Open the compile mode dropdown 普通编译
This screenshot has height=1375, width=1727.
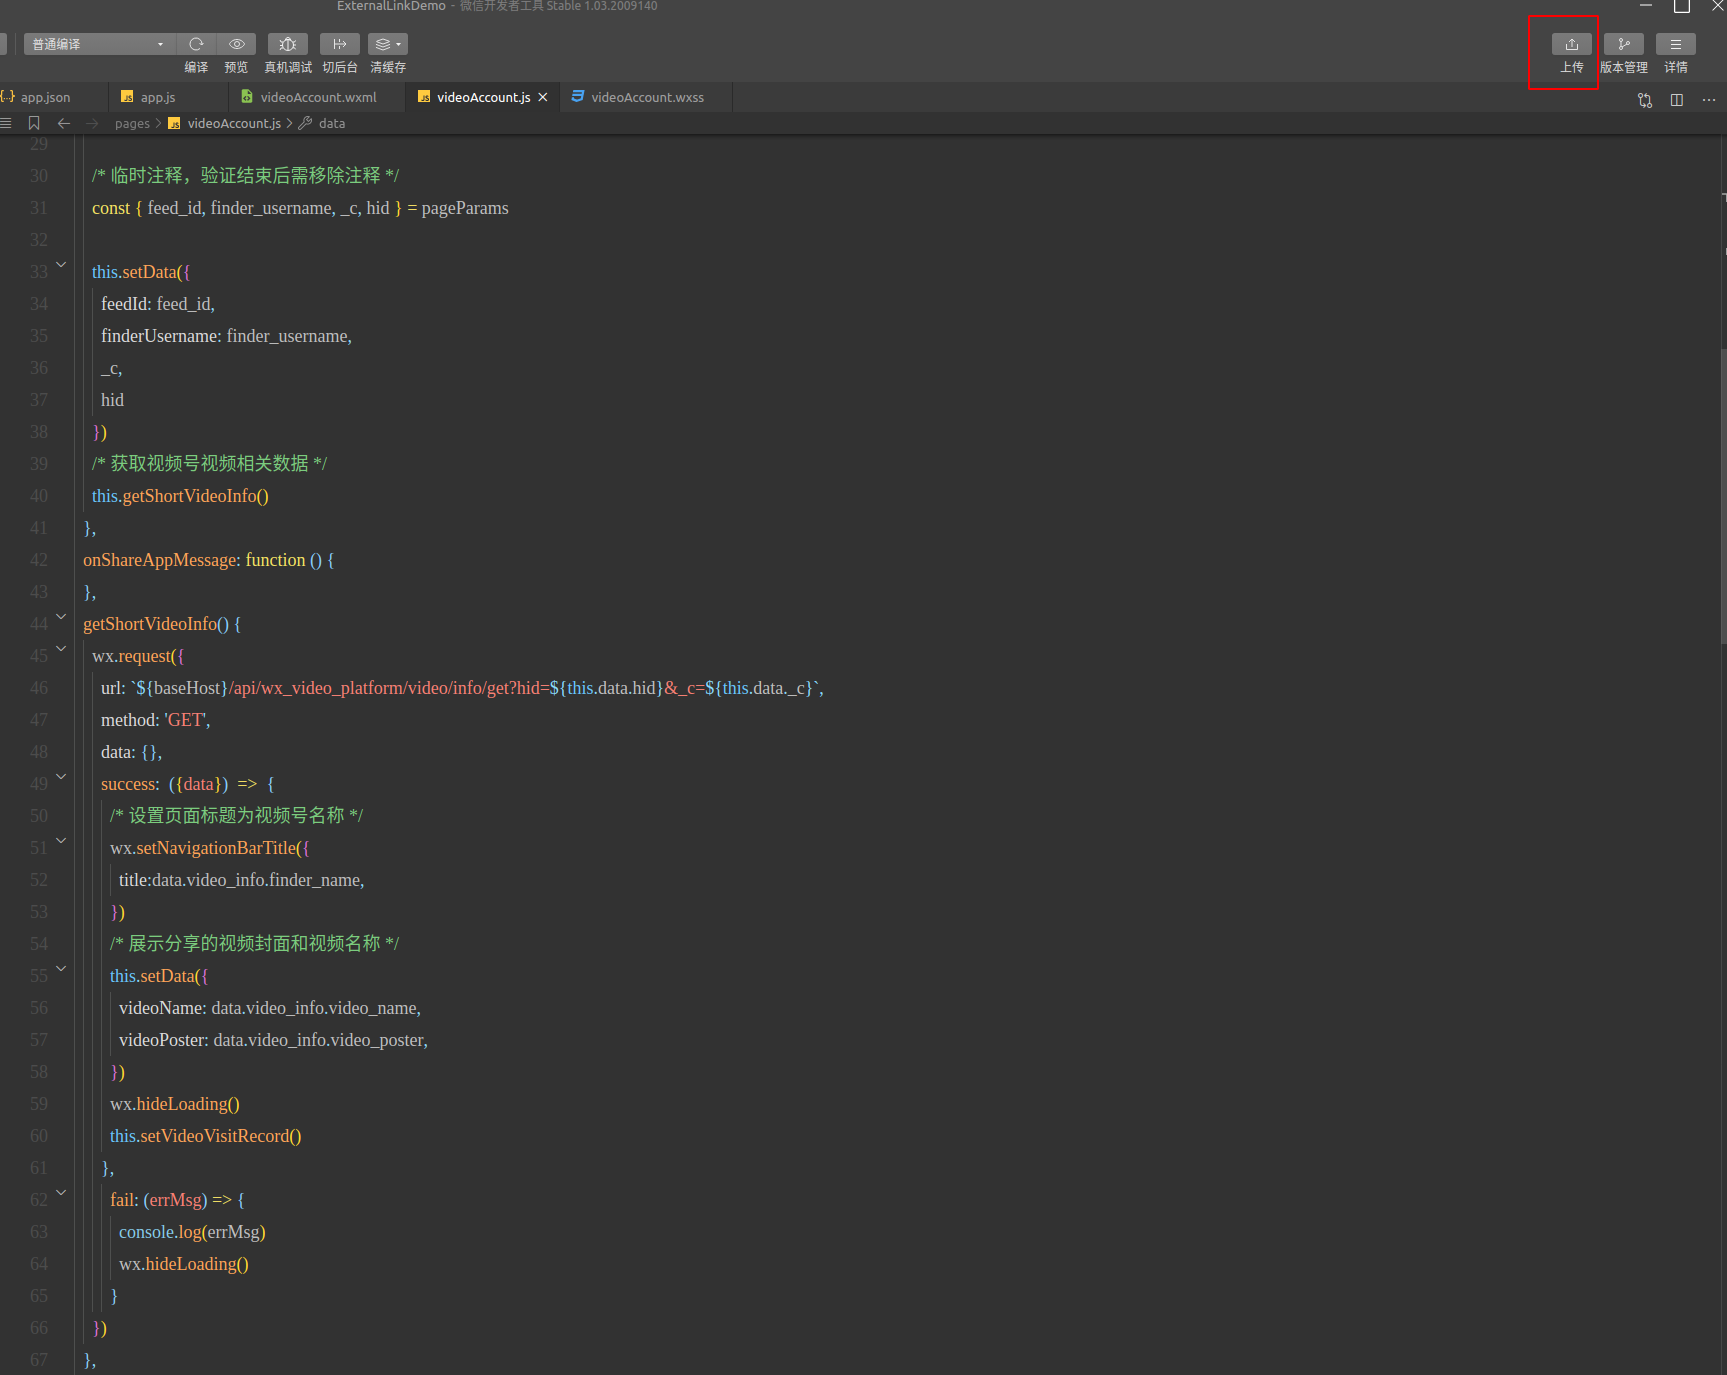[99, 44]
